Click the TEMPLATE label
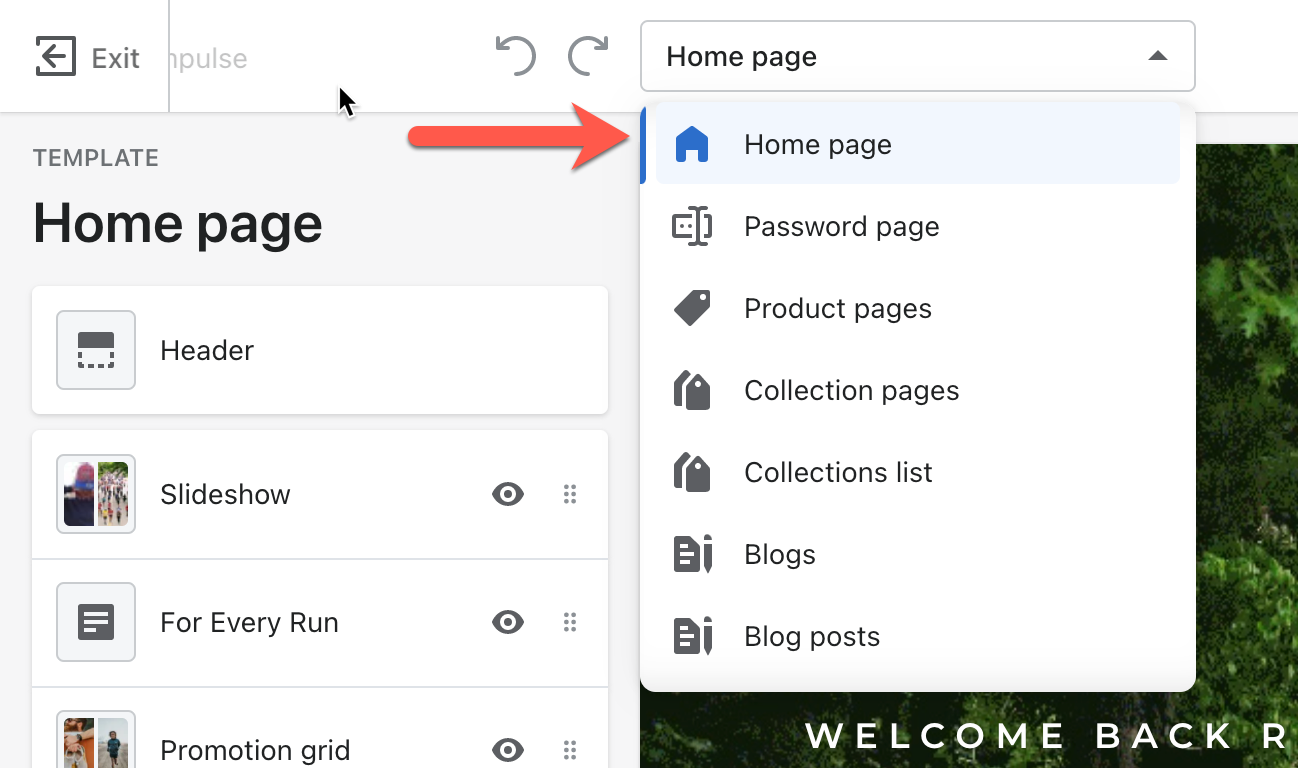The height and width of the screenshot is (768, 1298). pos(96,158)
